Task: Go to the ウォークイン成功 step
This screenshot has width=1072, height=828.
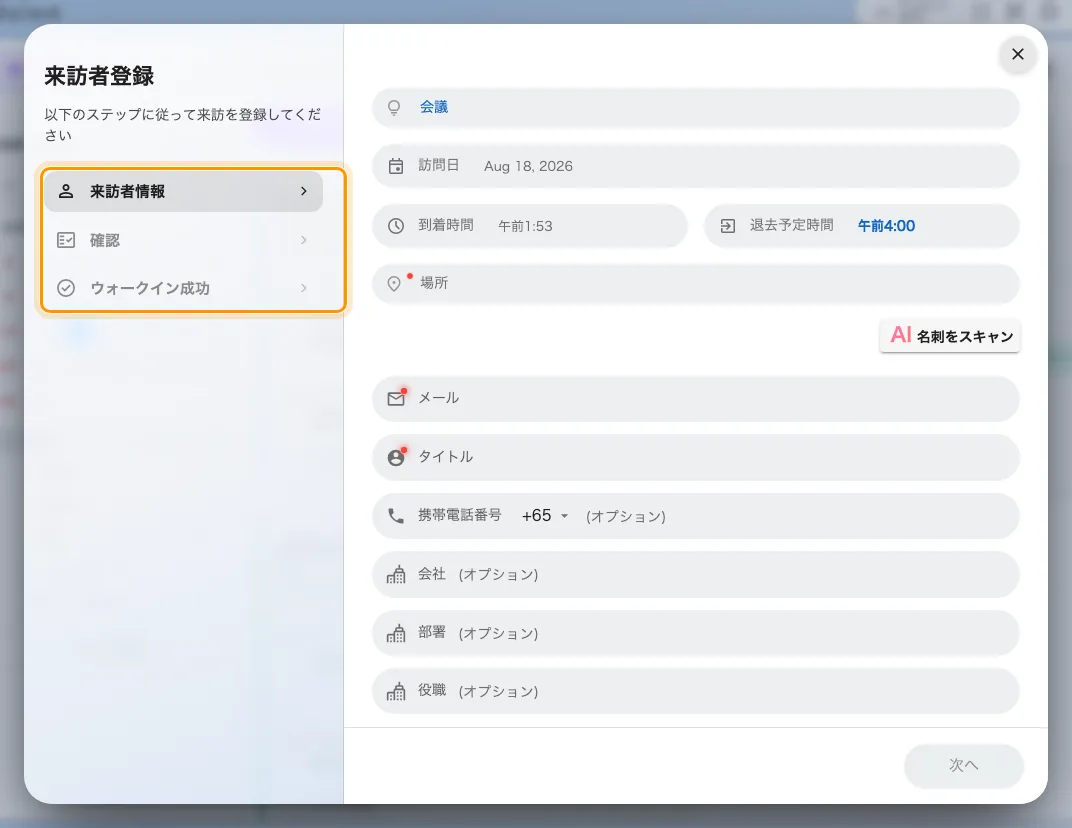Action: click(183, 288)
